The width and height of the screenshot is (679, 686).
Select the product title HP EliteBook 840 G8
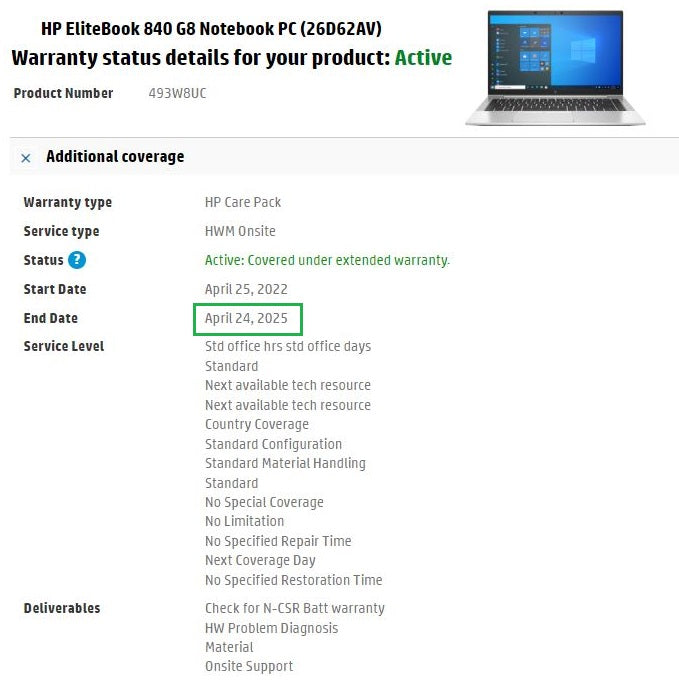211,28
